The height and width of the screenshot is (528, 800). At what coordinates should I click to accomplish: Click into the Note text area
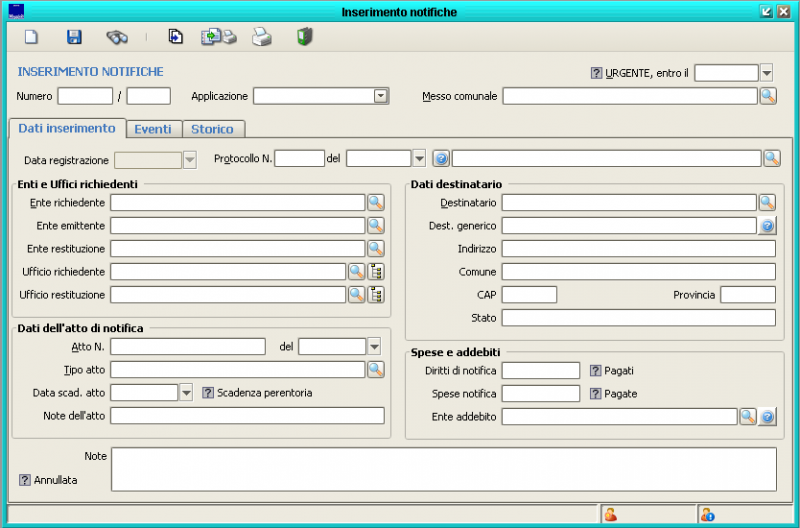coord(443,468)
